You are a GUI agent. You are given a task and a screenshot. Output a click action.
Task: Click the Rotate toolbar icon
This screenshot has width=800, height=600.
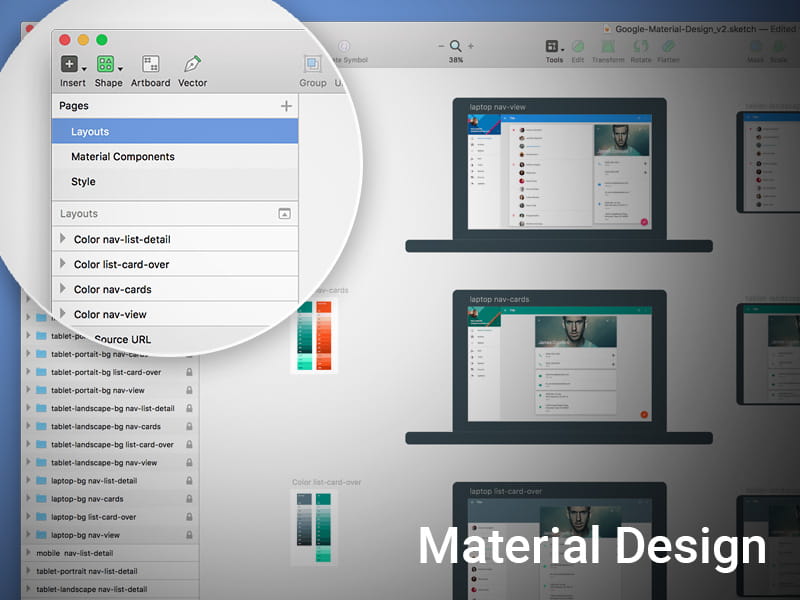click(x=640, y=47)
